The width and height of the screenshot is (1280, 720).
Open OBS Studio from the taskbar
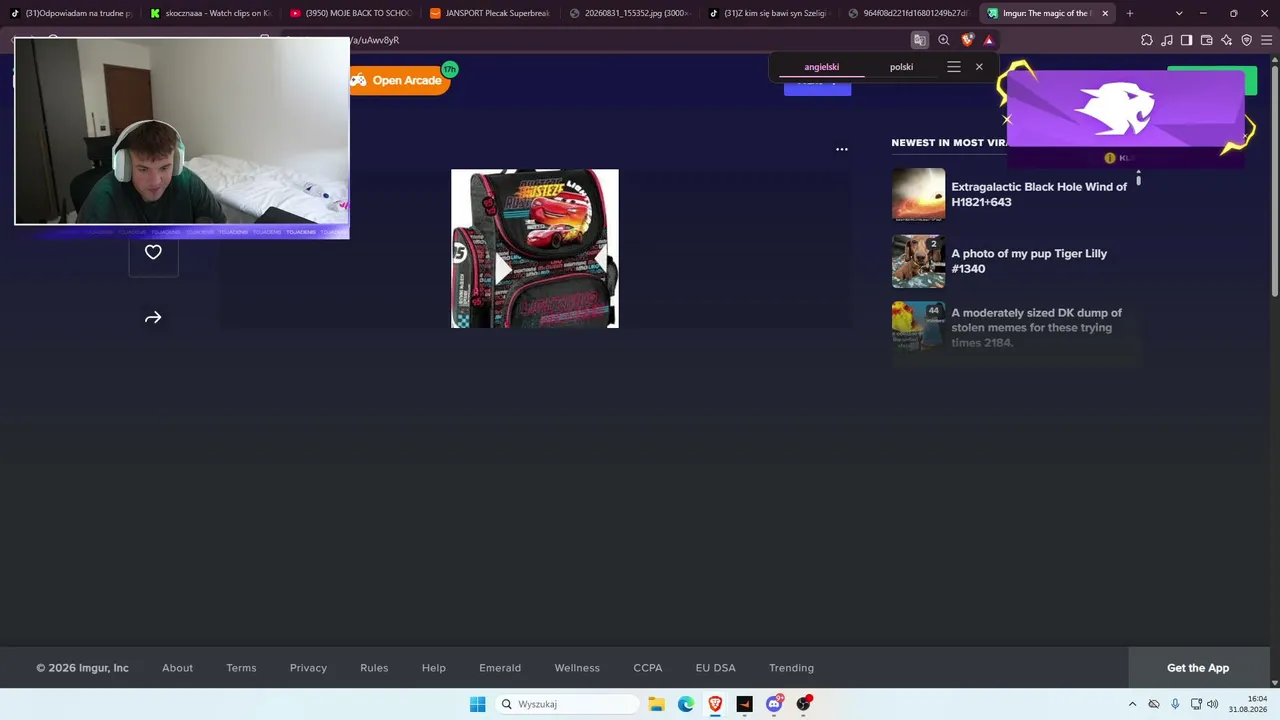coord(803,704)
